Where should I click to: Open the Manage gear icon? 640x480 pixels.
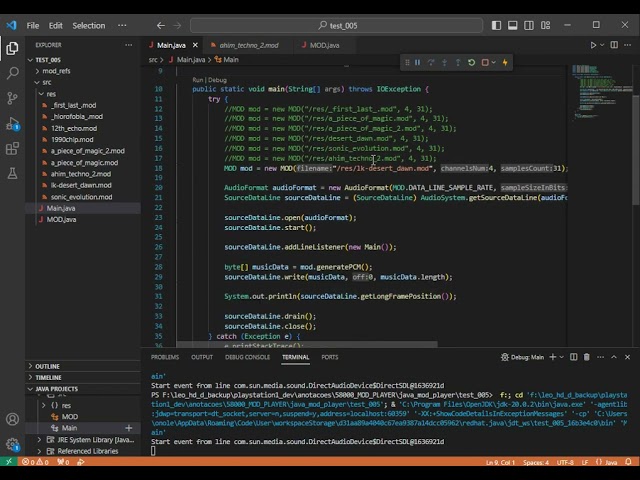[12, 444]
